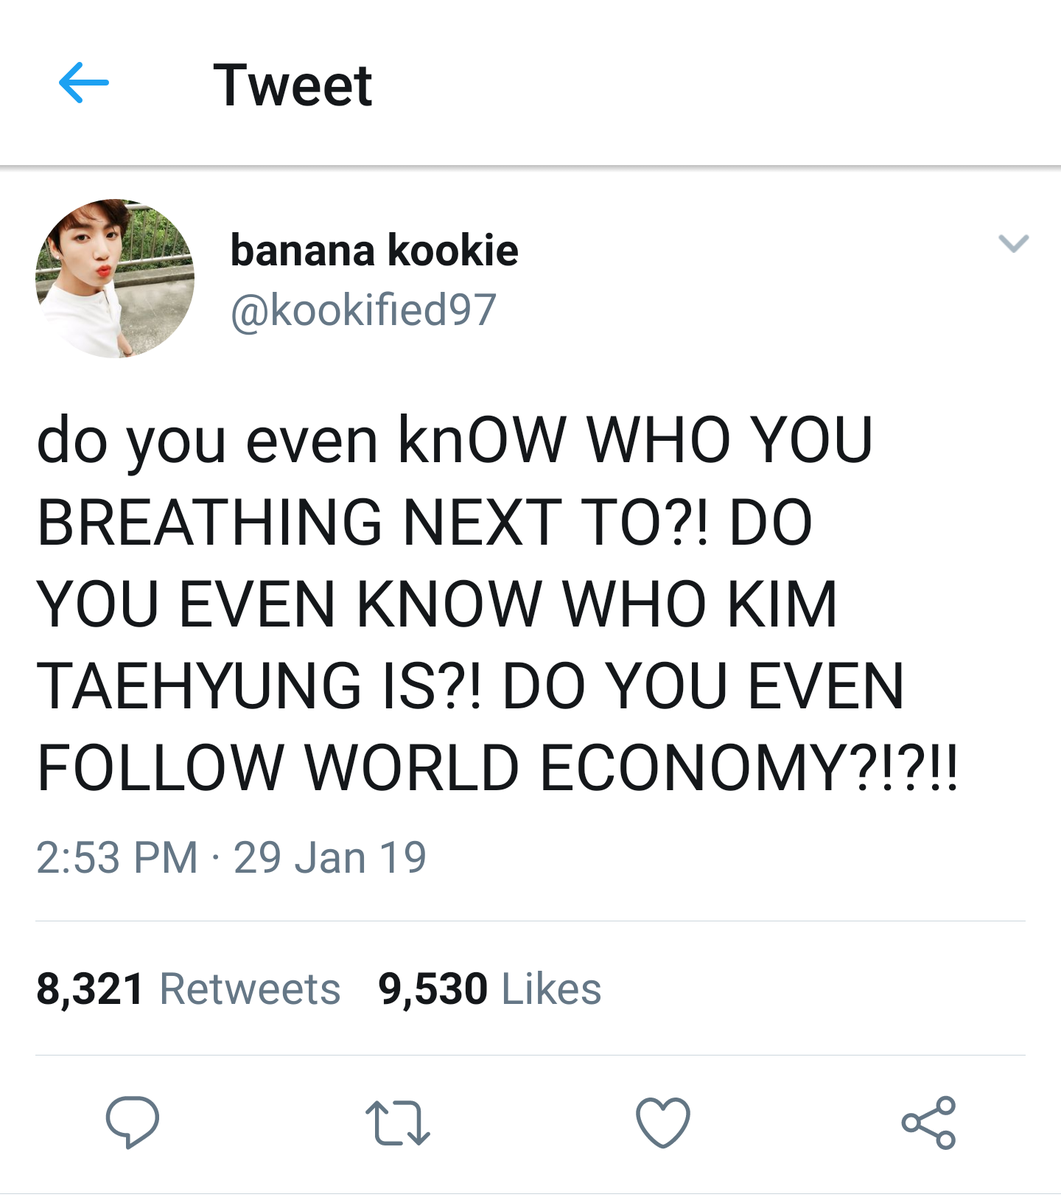The width and height of the screenshot is (1061, 1200).
Task: Like the tweet with the heart icon
Action: [663, 1122]
